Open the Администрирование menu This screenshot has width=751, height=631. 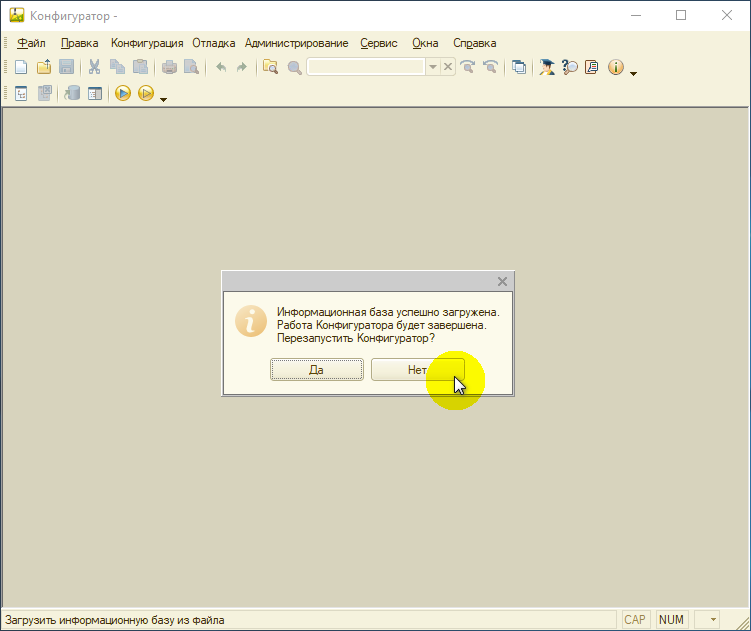point(296,43)
